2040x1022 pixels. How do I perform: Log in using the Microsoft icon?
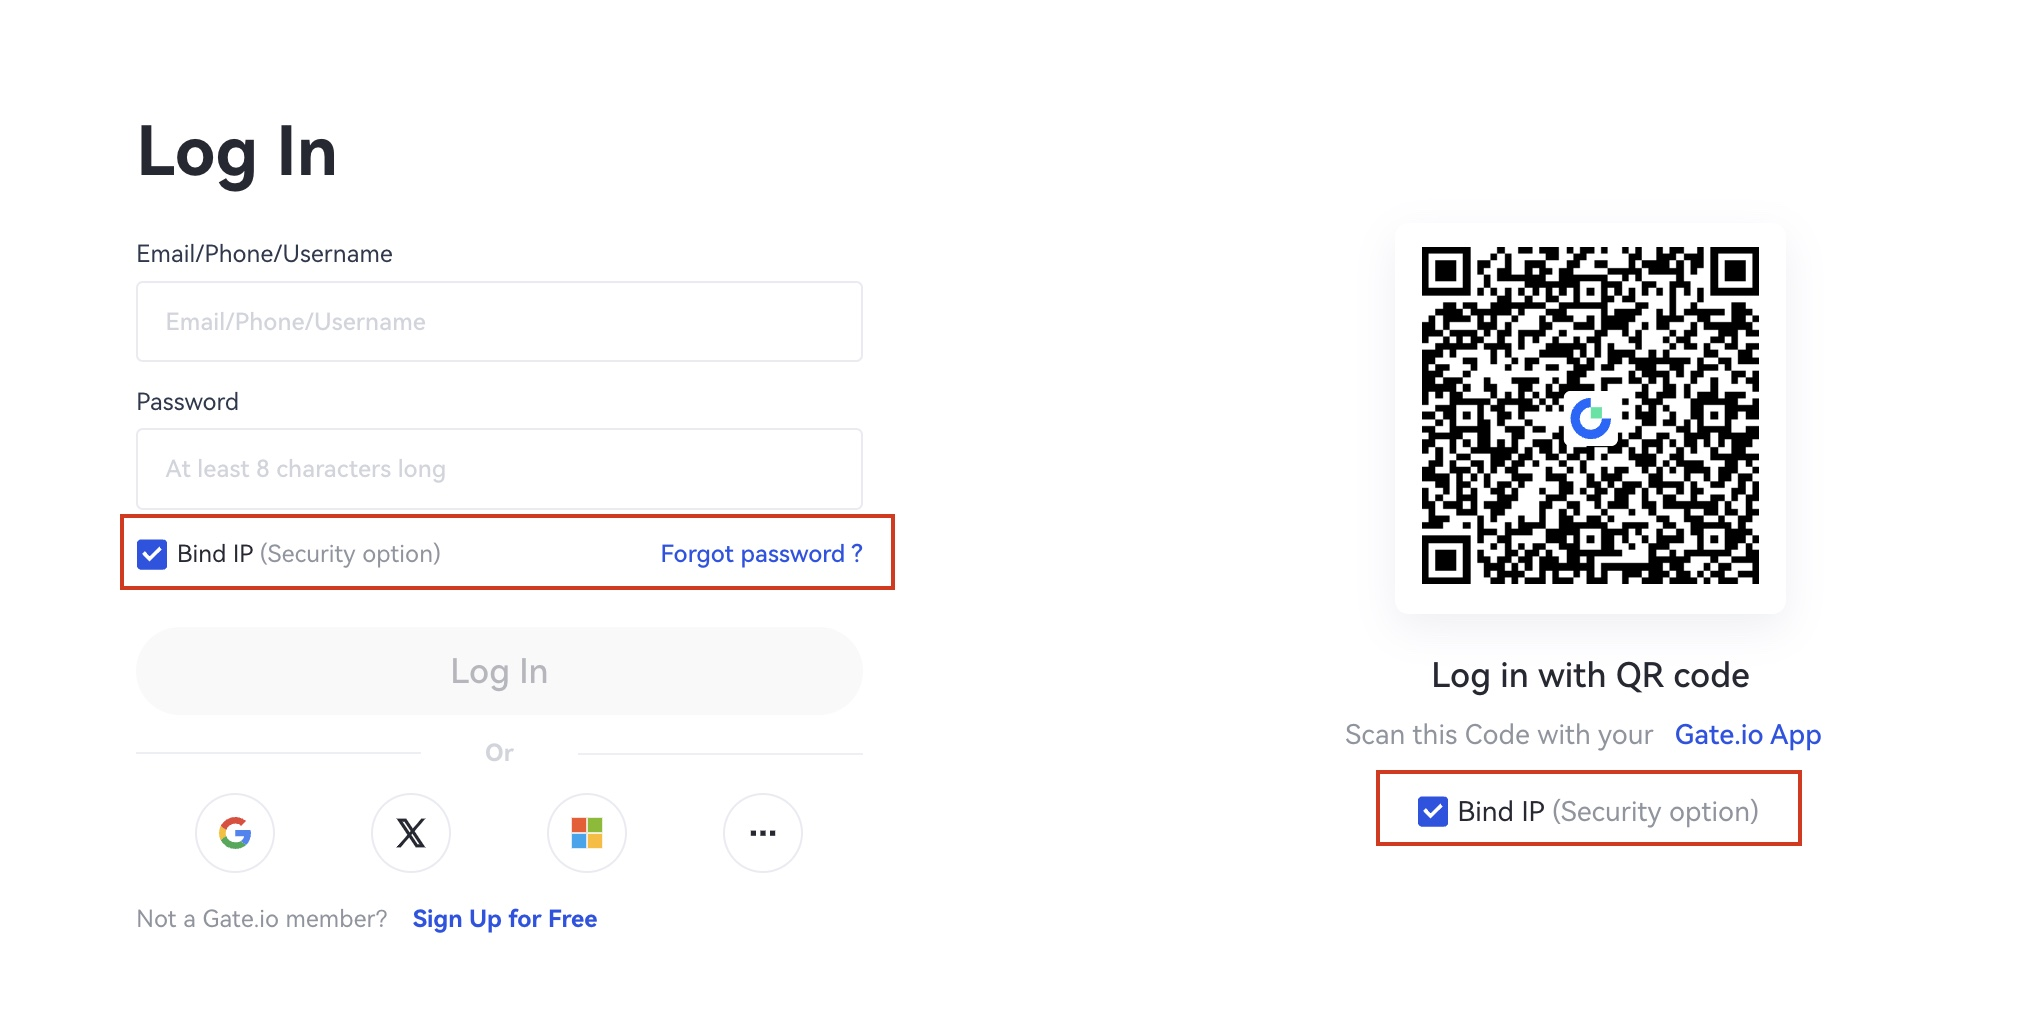pos(587,833)
